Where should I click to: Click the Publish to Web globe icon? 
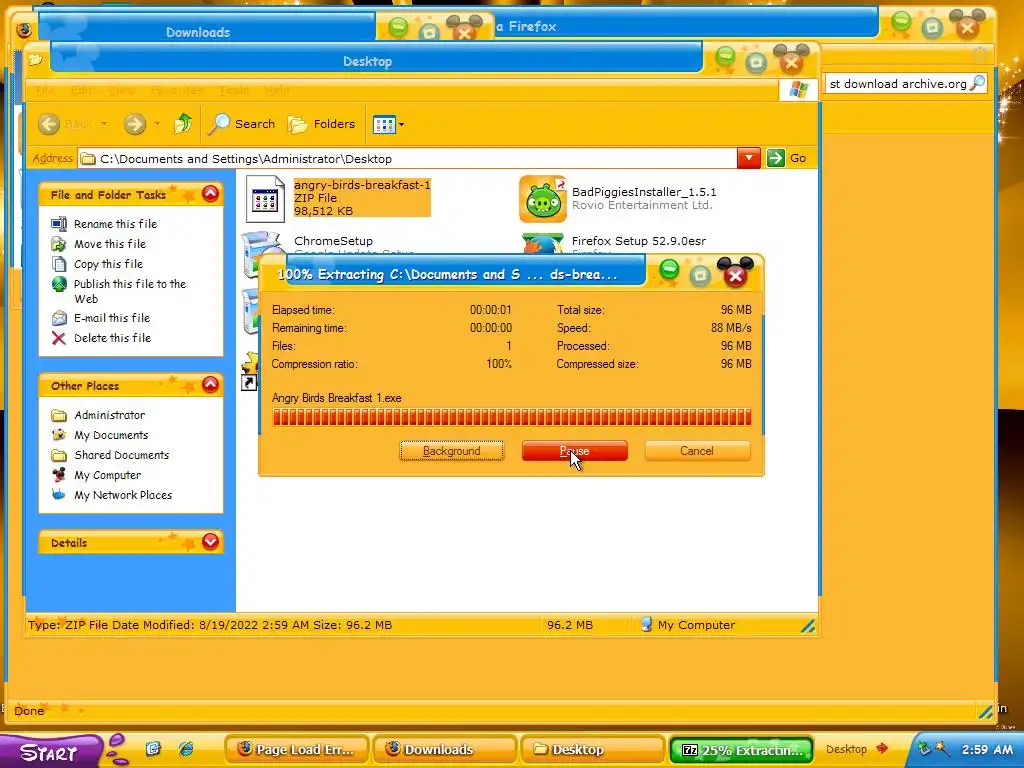pos(59,284)
